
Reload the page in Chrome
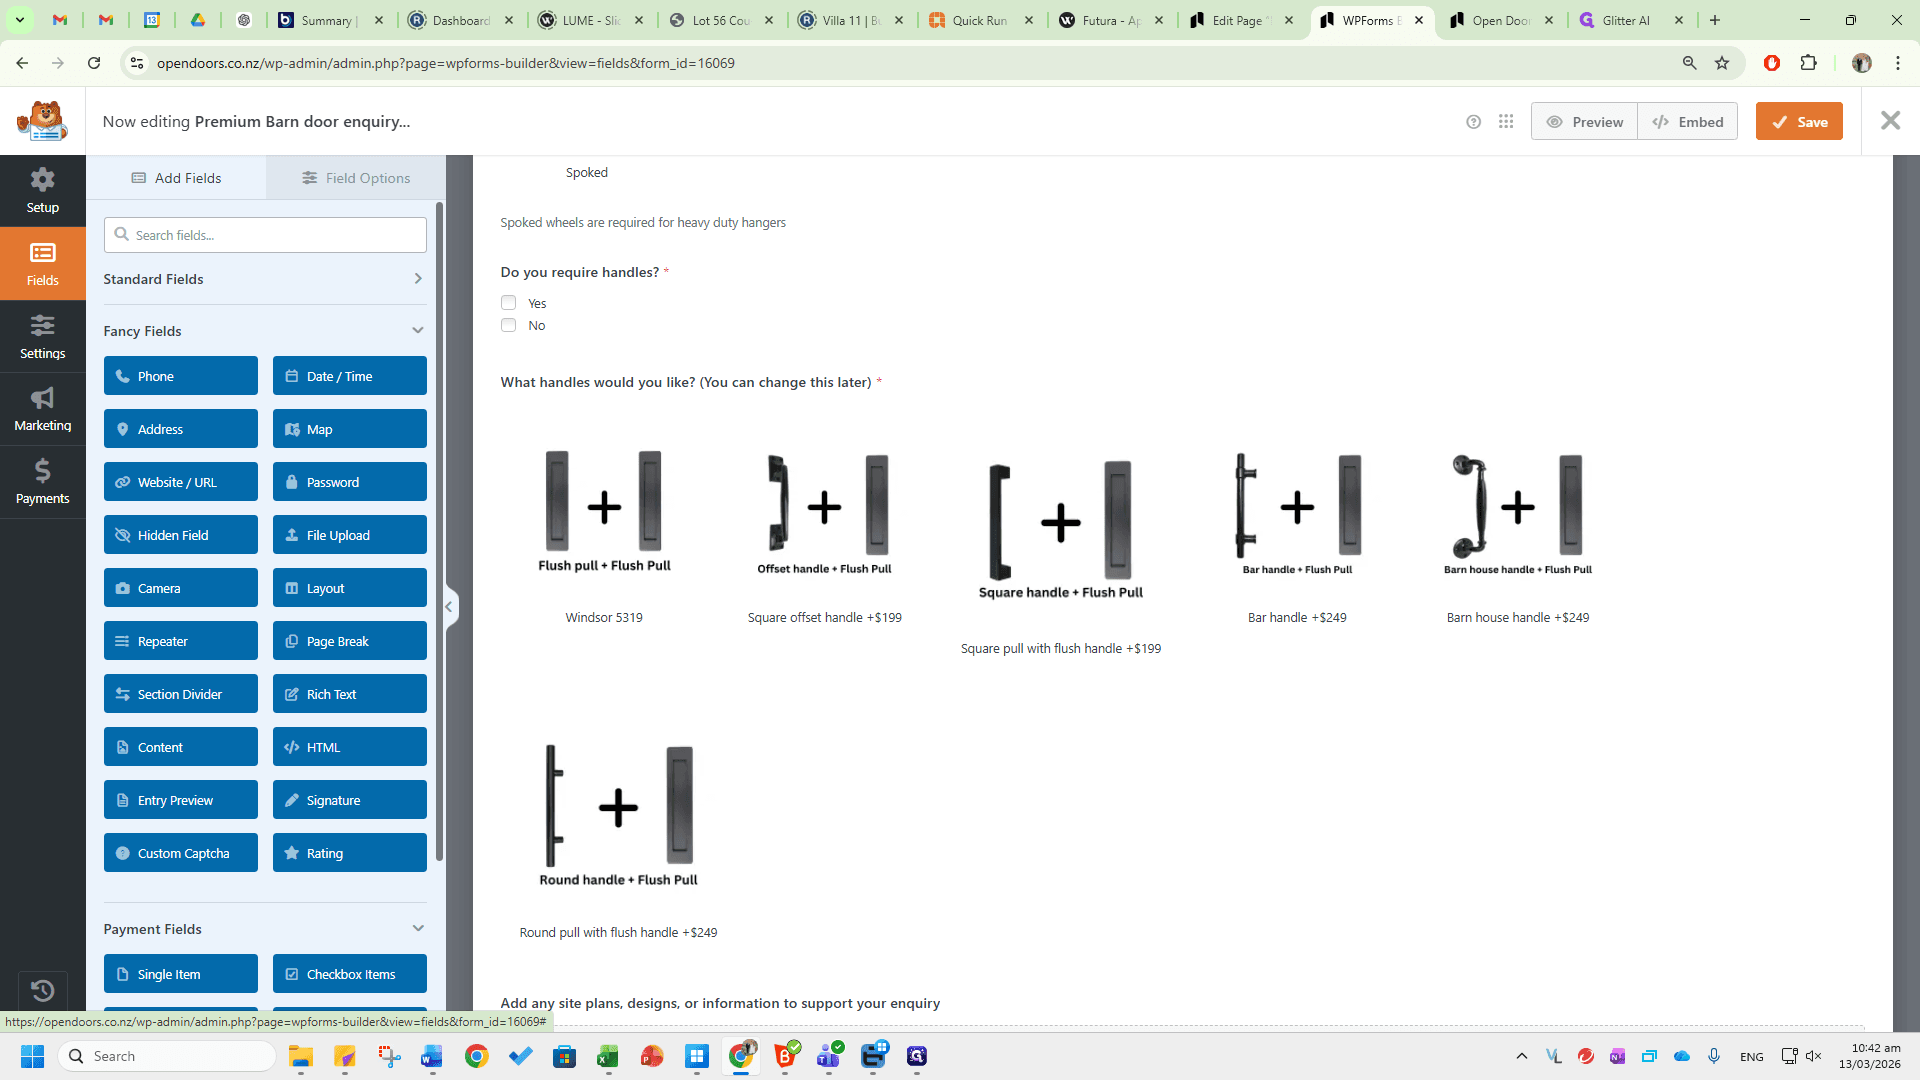point(94,63)
